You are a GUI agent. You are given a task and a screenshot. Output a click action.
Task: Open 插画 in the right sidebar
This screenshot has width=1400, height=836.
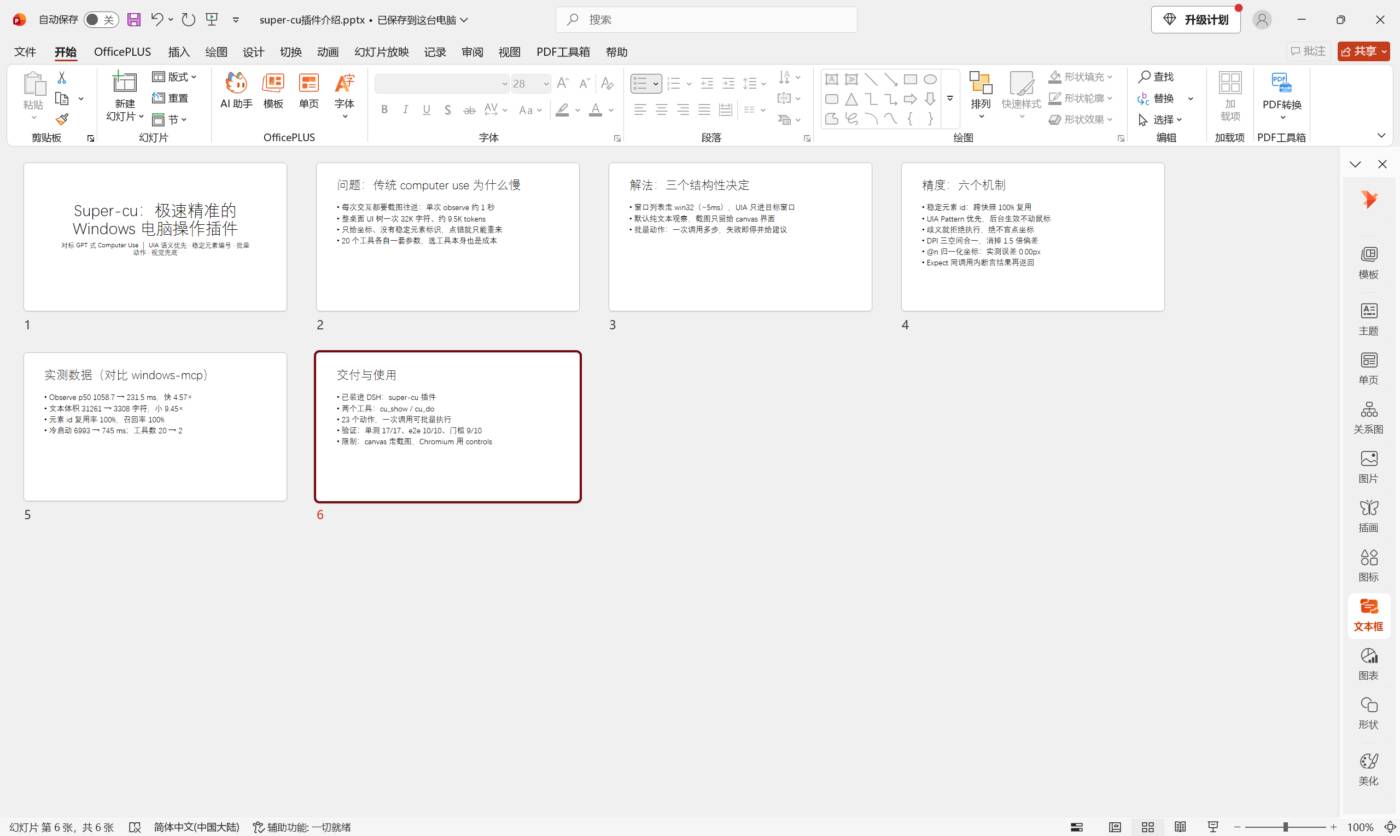click(x=1368, y=516)
